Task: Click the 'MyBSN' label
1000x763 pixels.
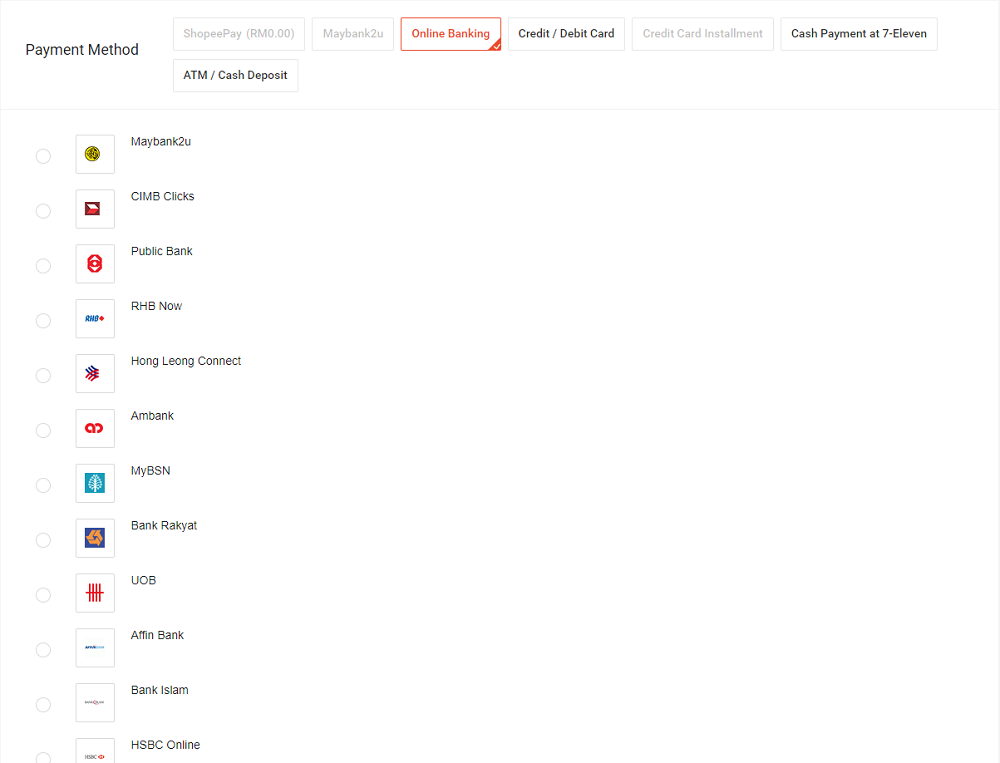Action: tap(151, 471)
